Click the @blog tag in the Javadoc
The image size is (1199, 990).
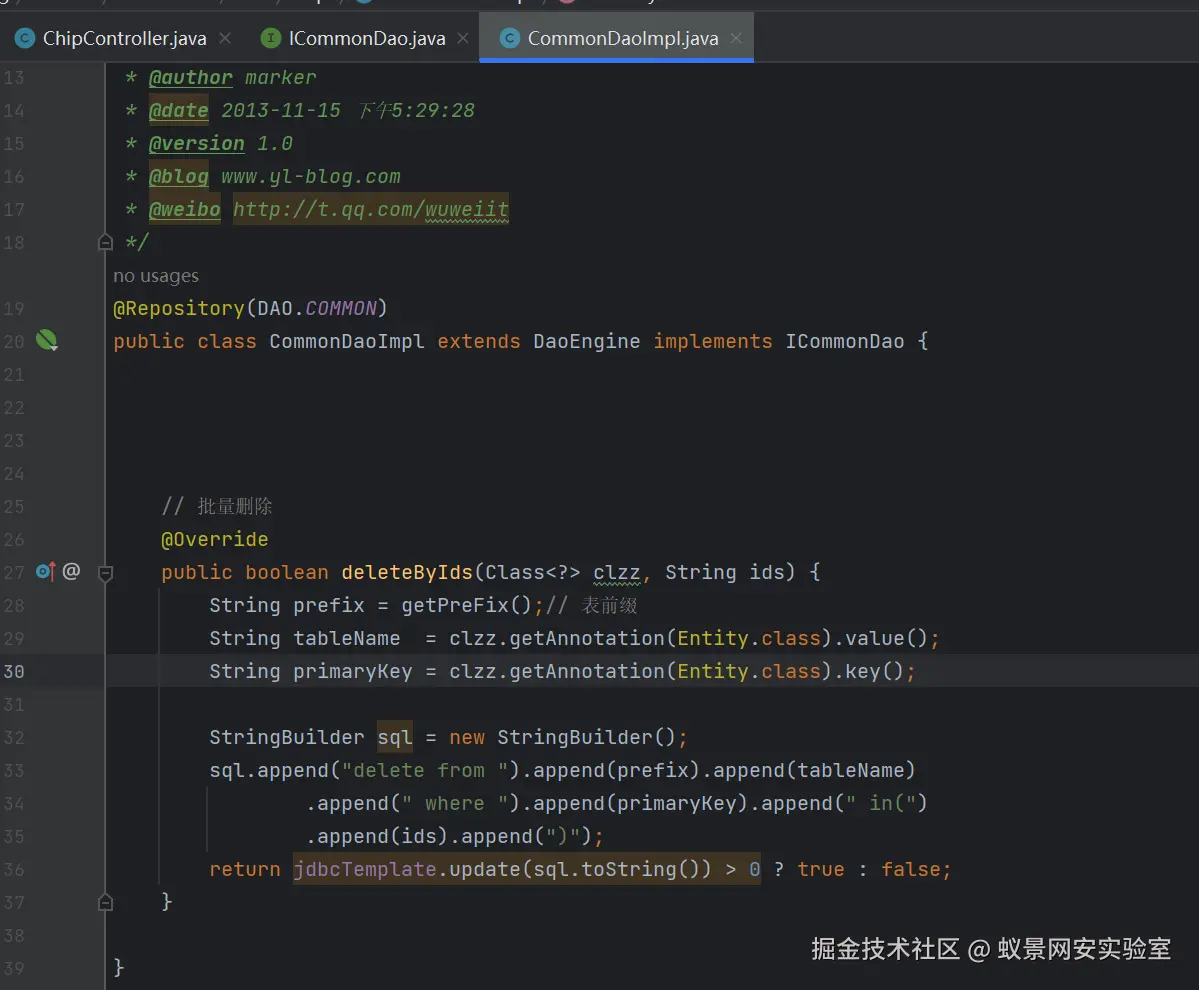178,177
